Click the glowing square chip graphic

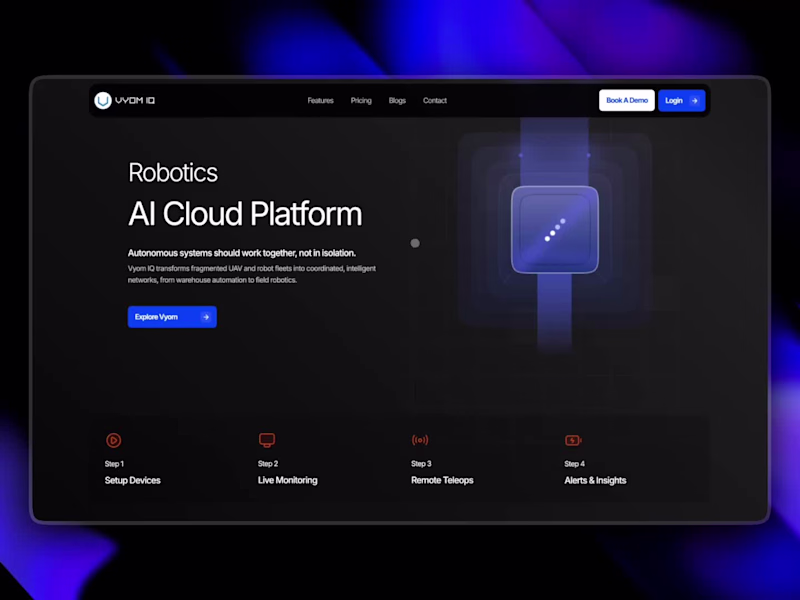coord(555,230)
